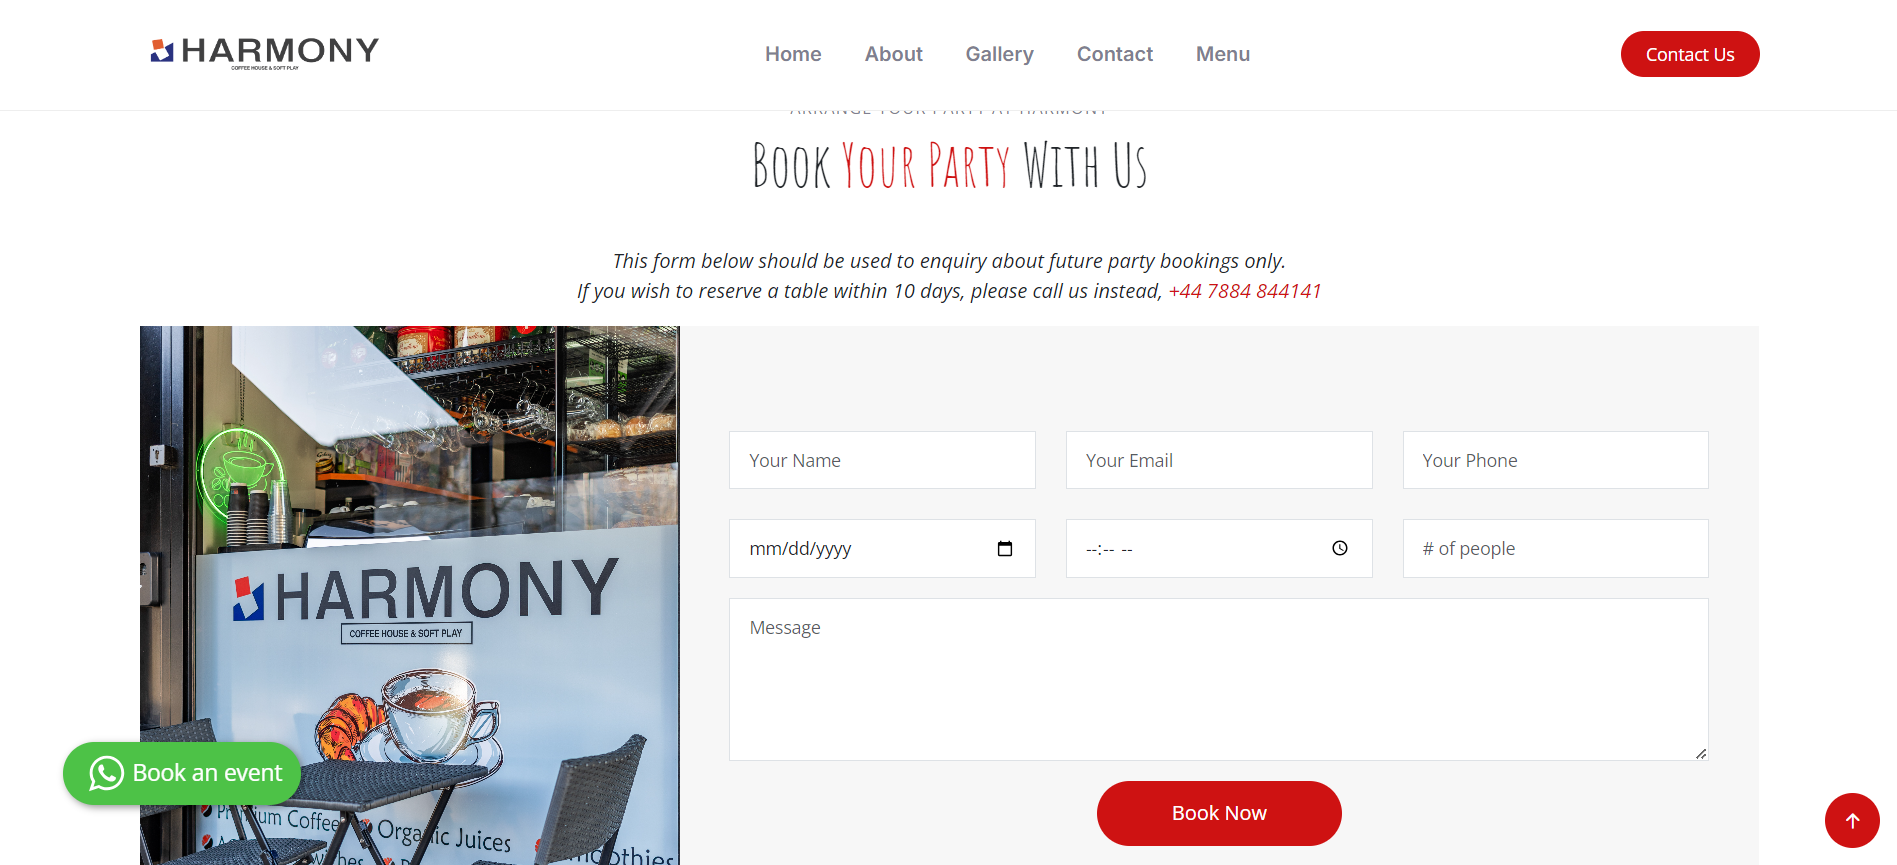Open the About menu item
The height and width of the screenshot is (865, 1897).
(893, 54)
